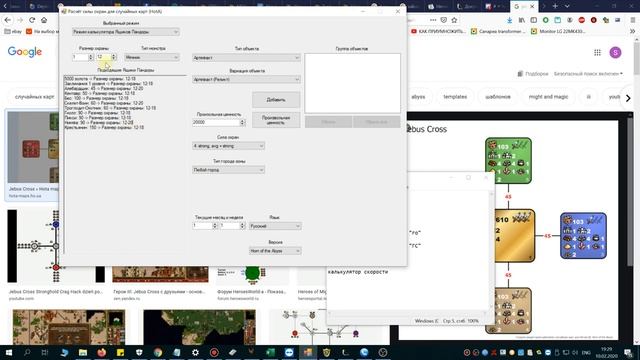The width and height of the screenshot is (640, 360).
Task: Open the Monitor LG bookmark
Action: pos(558,31)
